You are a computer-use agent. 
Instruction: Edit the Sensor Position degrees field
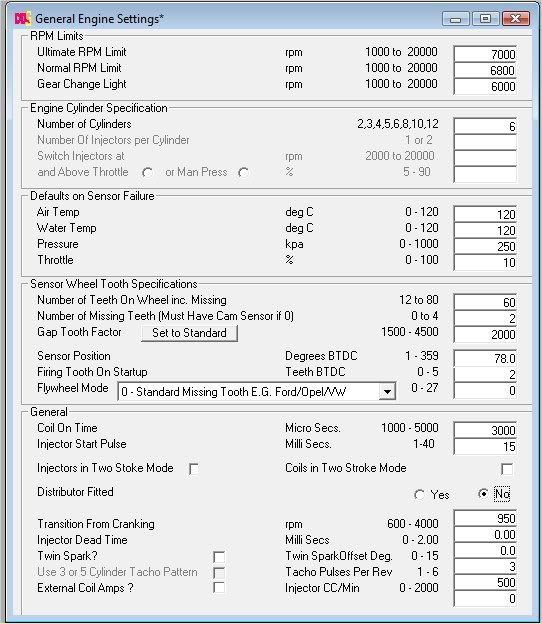485,358
